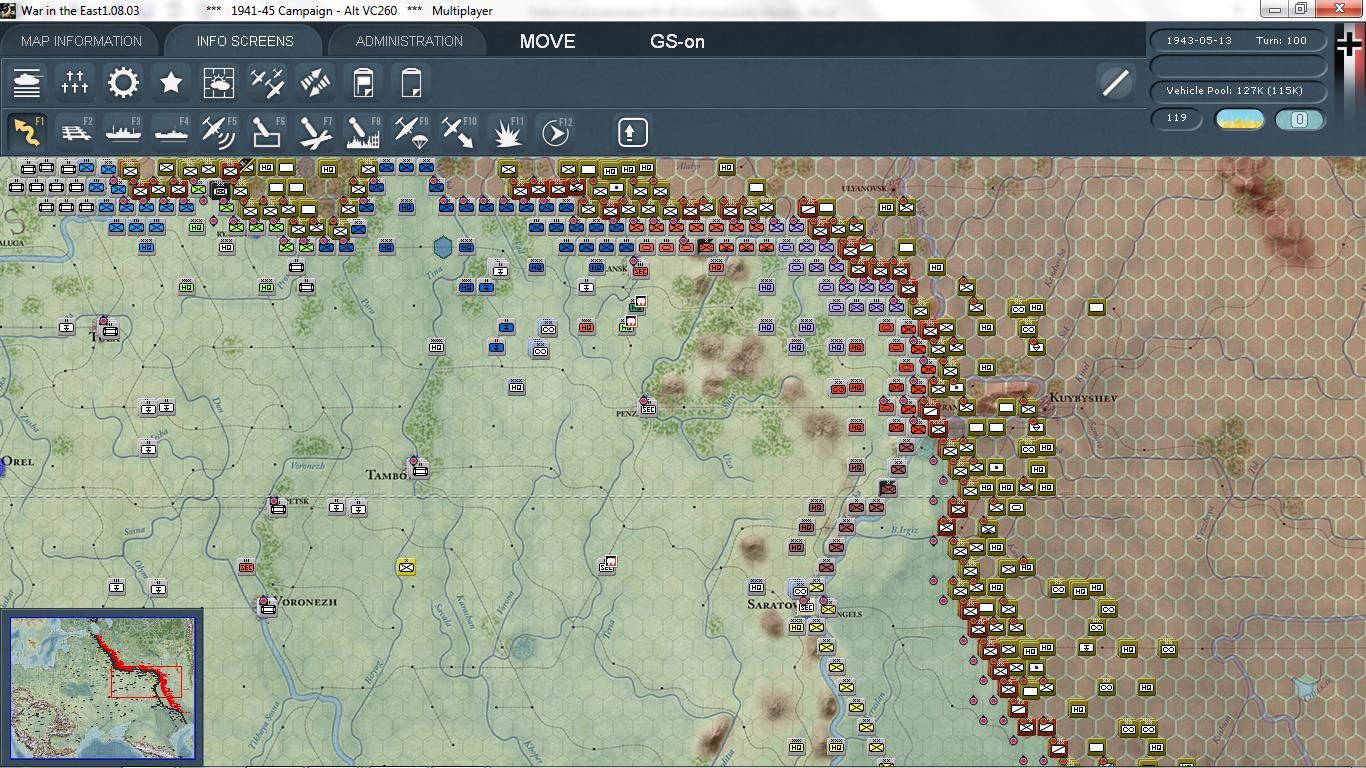Select the Info Screens tab
The height and width of the screenshot is (768, 1366).
(x=245, y=41)
